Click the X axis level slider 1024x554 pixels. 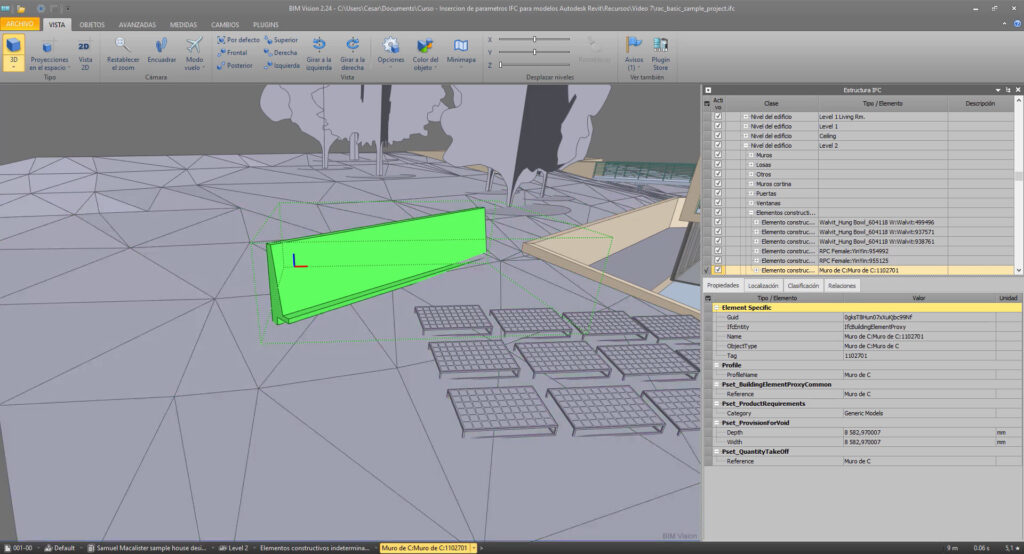pyautogui.click(x=535, y=39)
